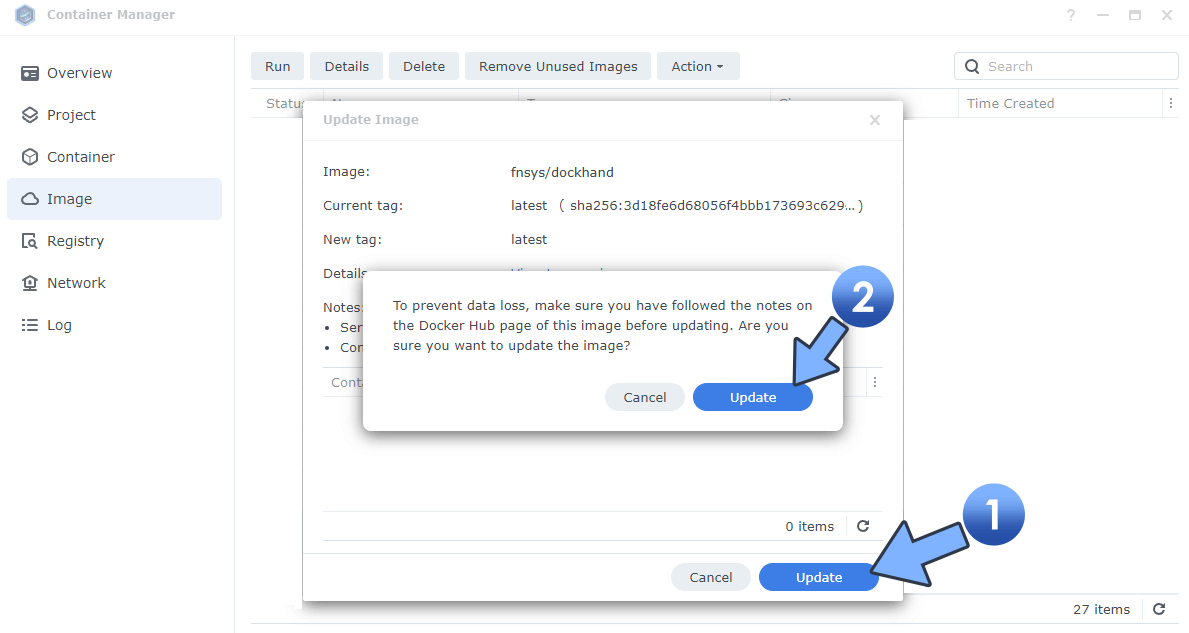
Task: Click the Run button in the toolbar
Action: [x=277, y=65]
